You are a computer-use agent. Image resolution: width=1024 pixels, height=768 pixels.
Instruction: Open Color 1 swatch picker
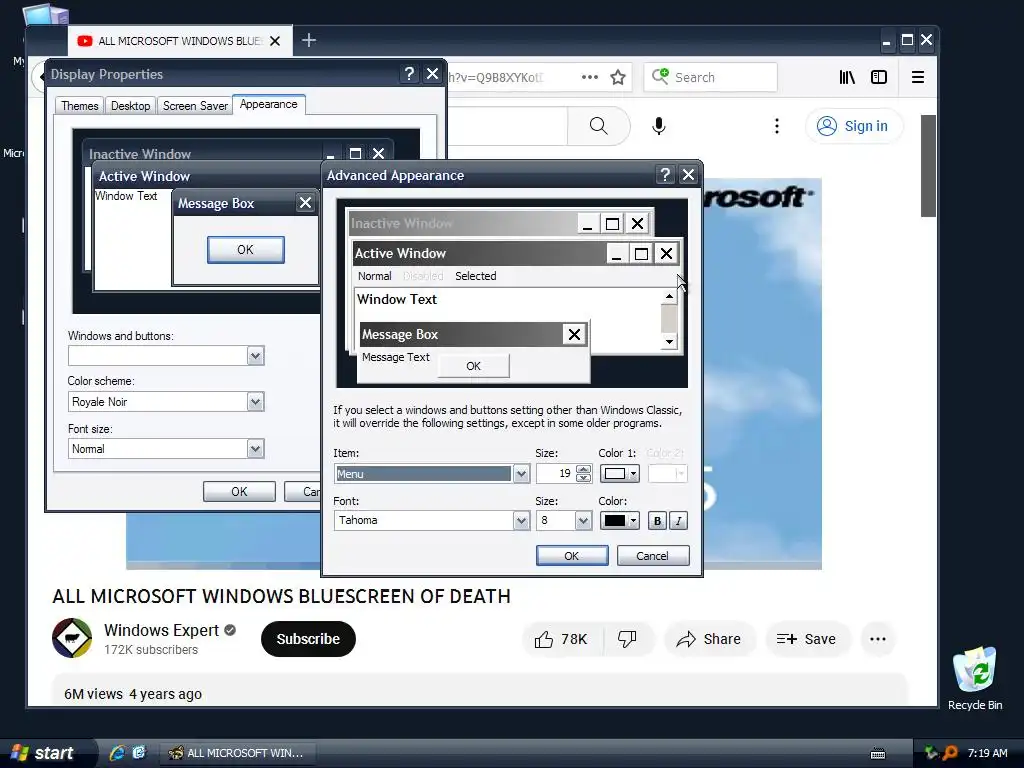tap(620, 473)
